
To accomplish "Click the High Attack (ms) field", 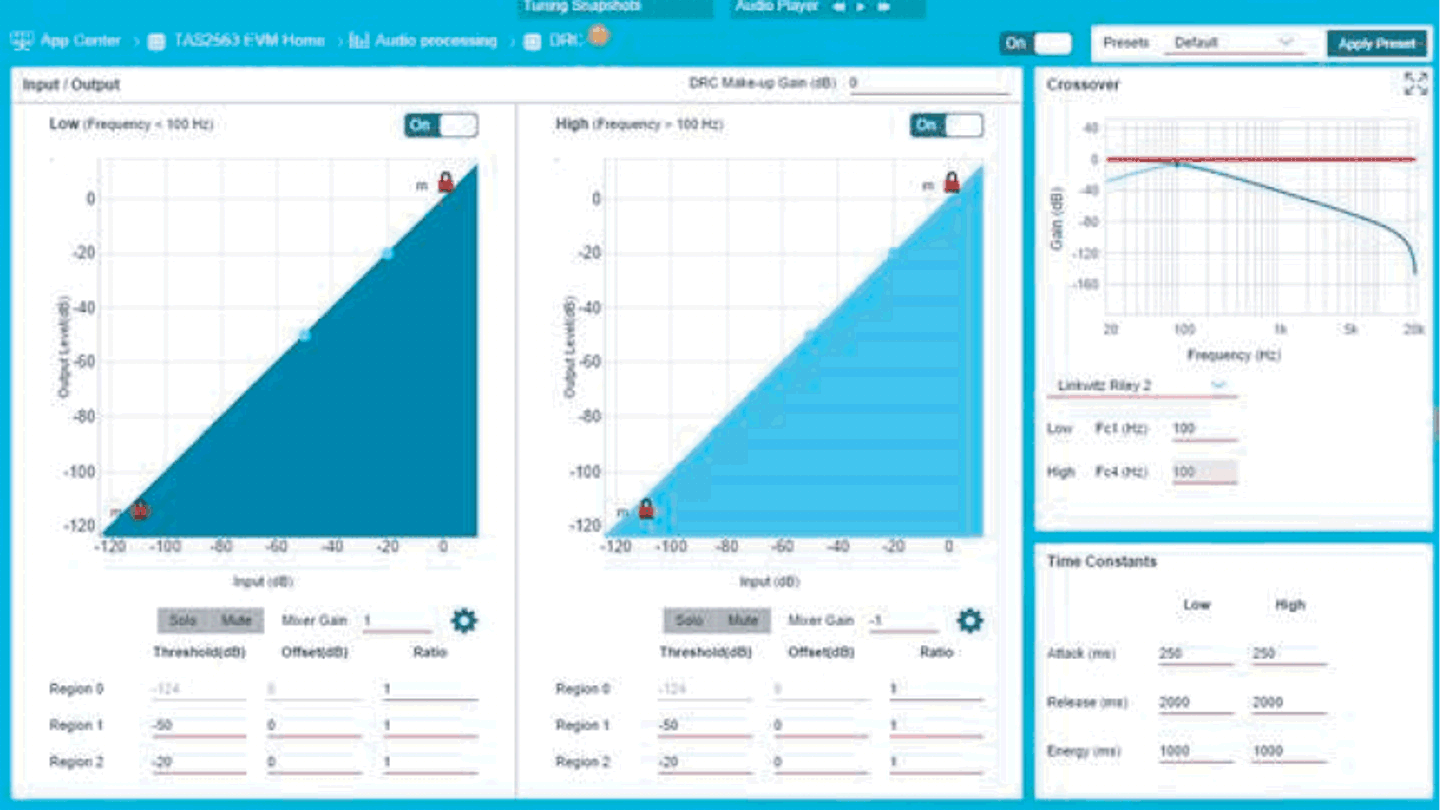I will [x=1288, y=654].
